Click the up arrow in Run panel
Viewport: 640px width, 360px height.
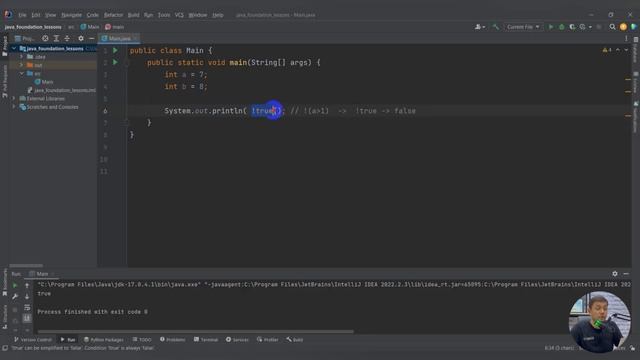tap(27, 286)
